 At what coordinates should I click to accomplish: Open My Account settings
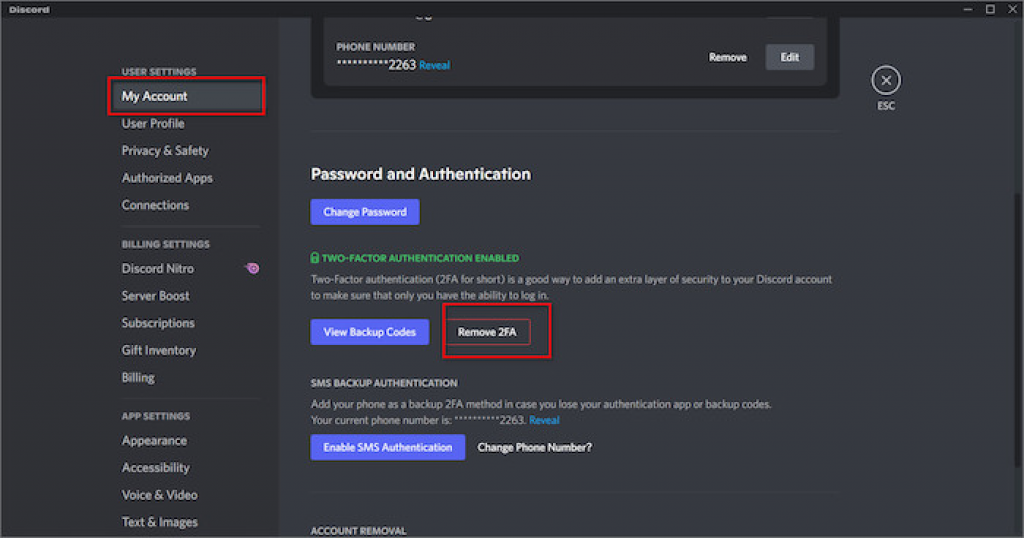187,96
